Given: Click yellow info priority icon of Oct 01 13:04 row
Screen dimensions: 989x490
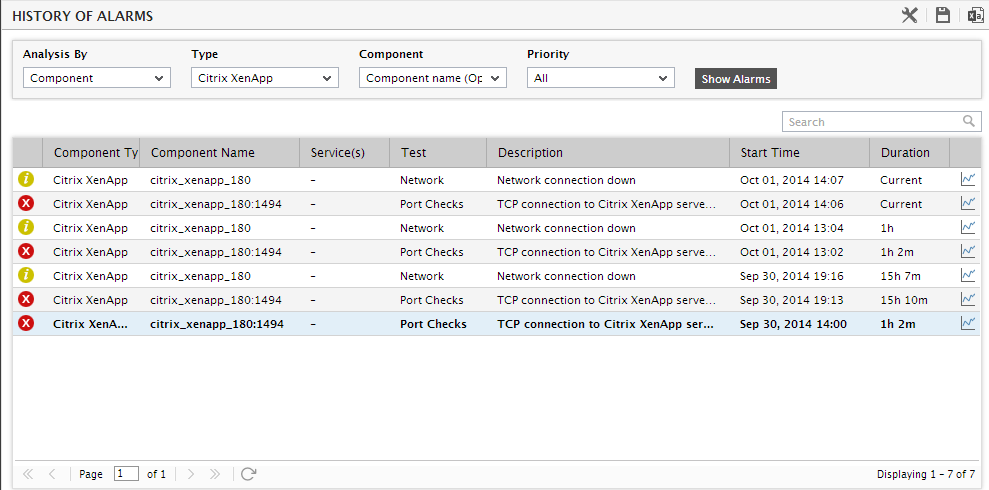Looking at the screenshot, I should coord(26,227).
